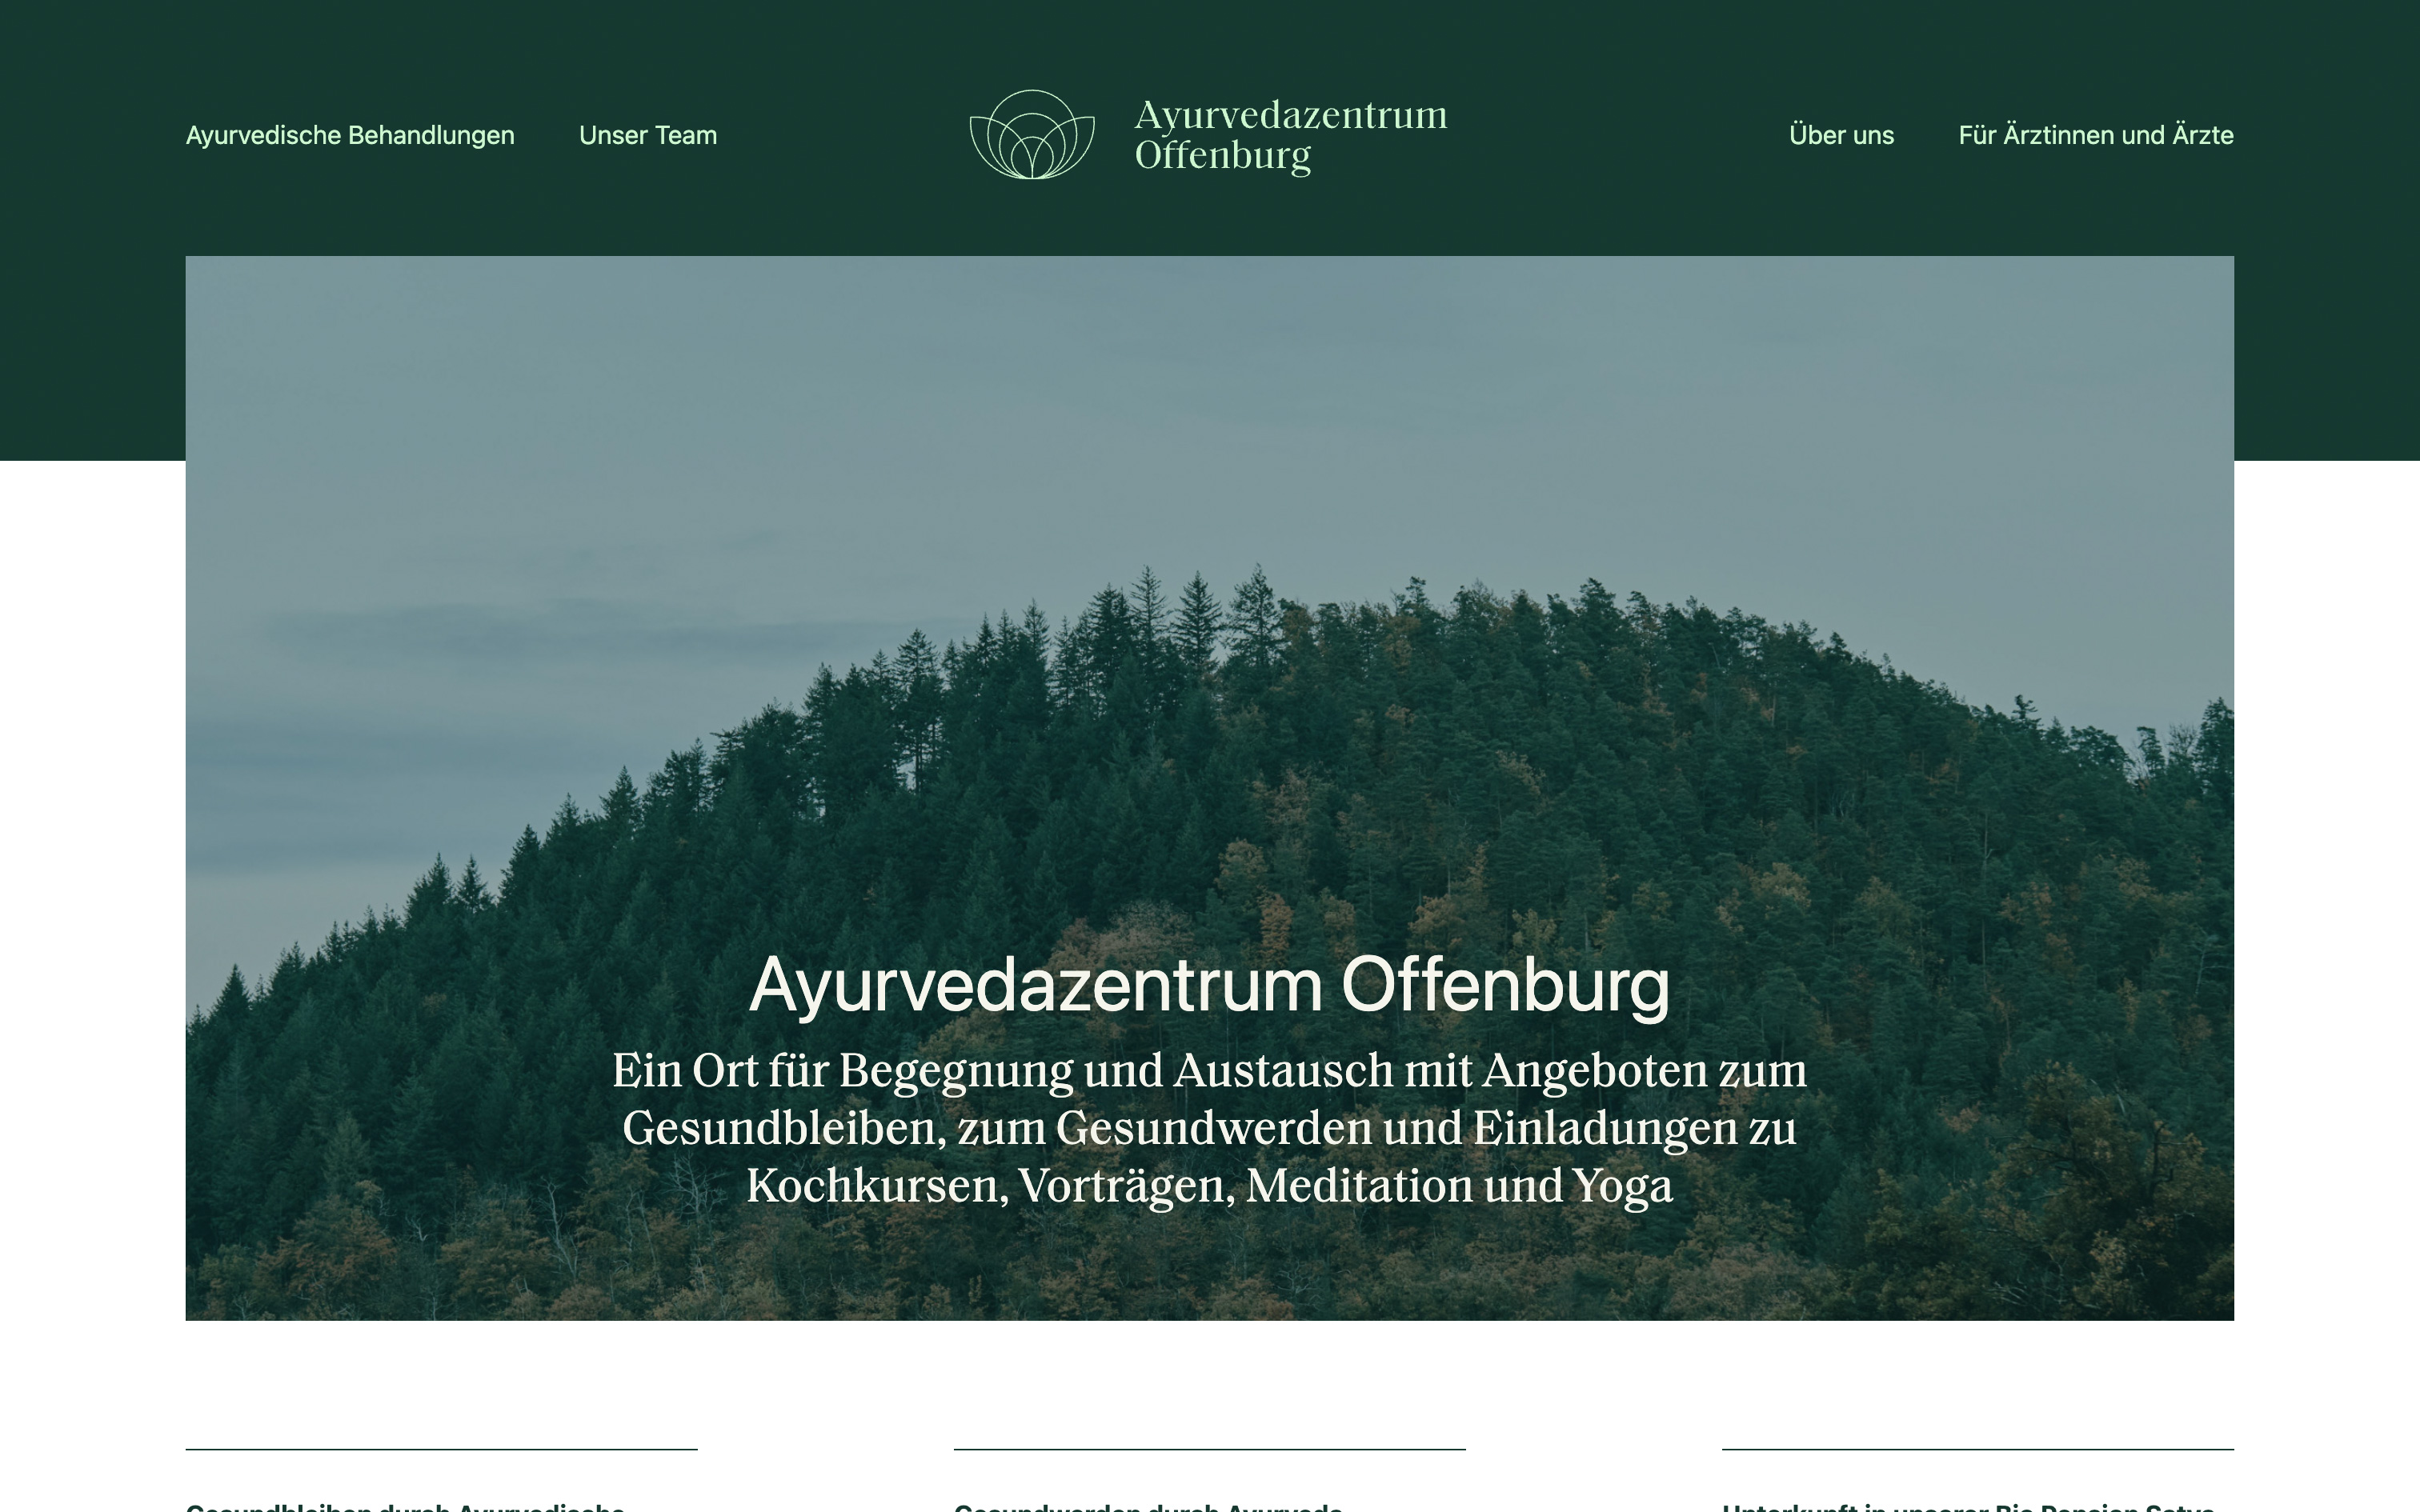Click the word Offenburg in the header logo
Screen dimensions: 2420x1512
1222,156
